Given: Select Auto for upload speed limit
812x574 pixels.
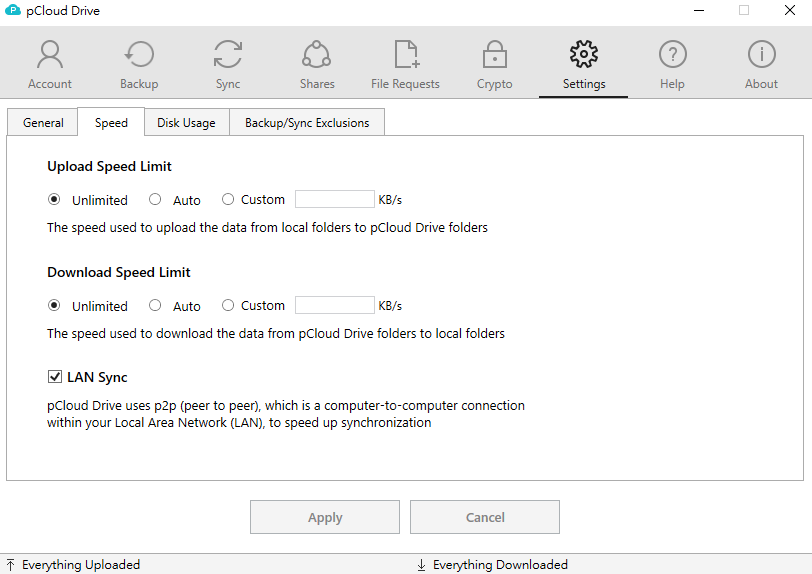Looking at the screenshot, I should point(155,199).
